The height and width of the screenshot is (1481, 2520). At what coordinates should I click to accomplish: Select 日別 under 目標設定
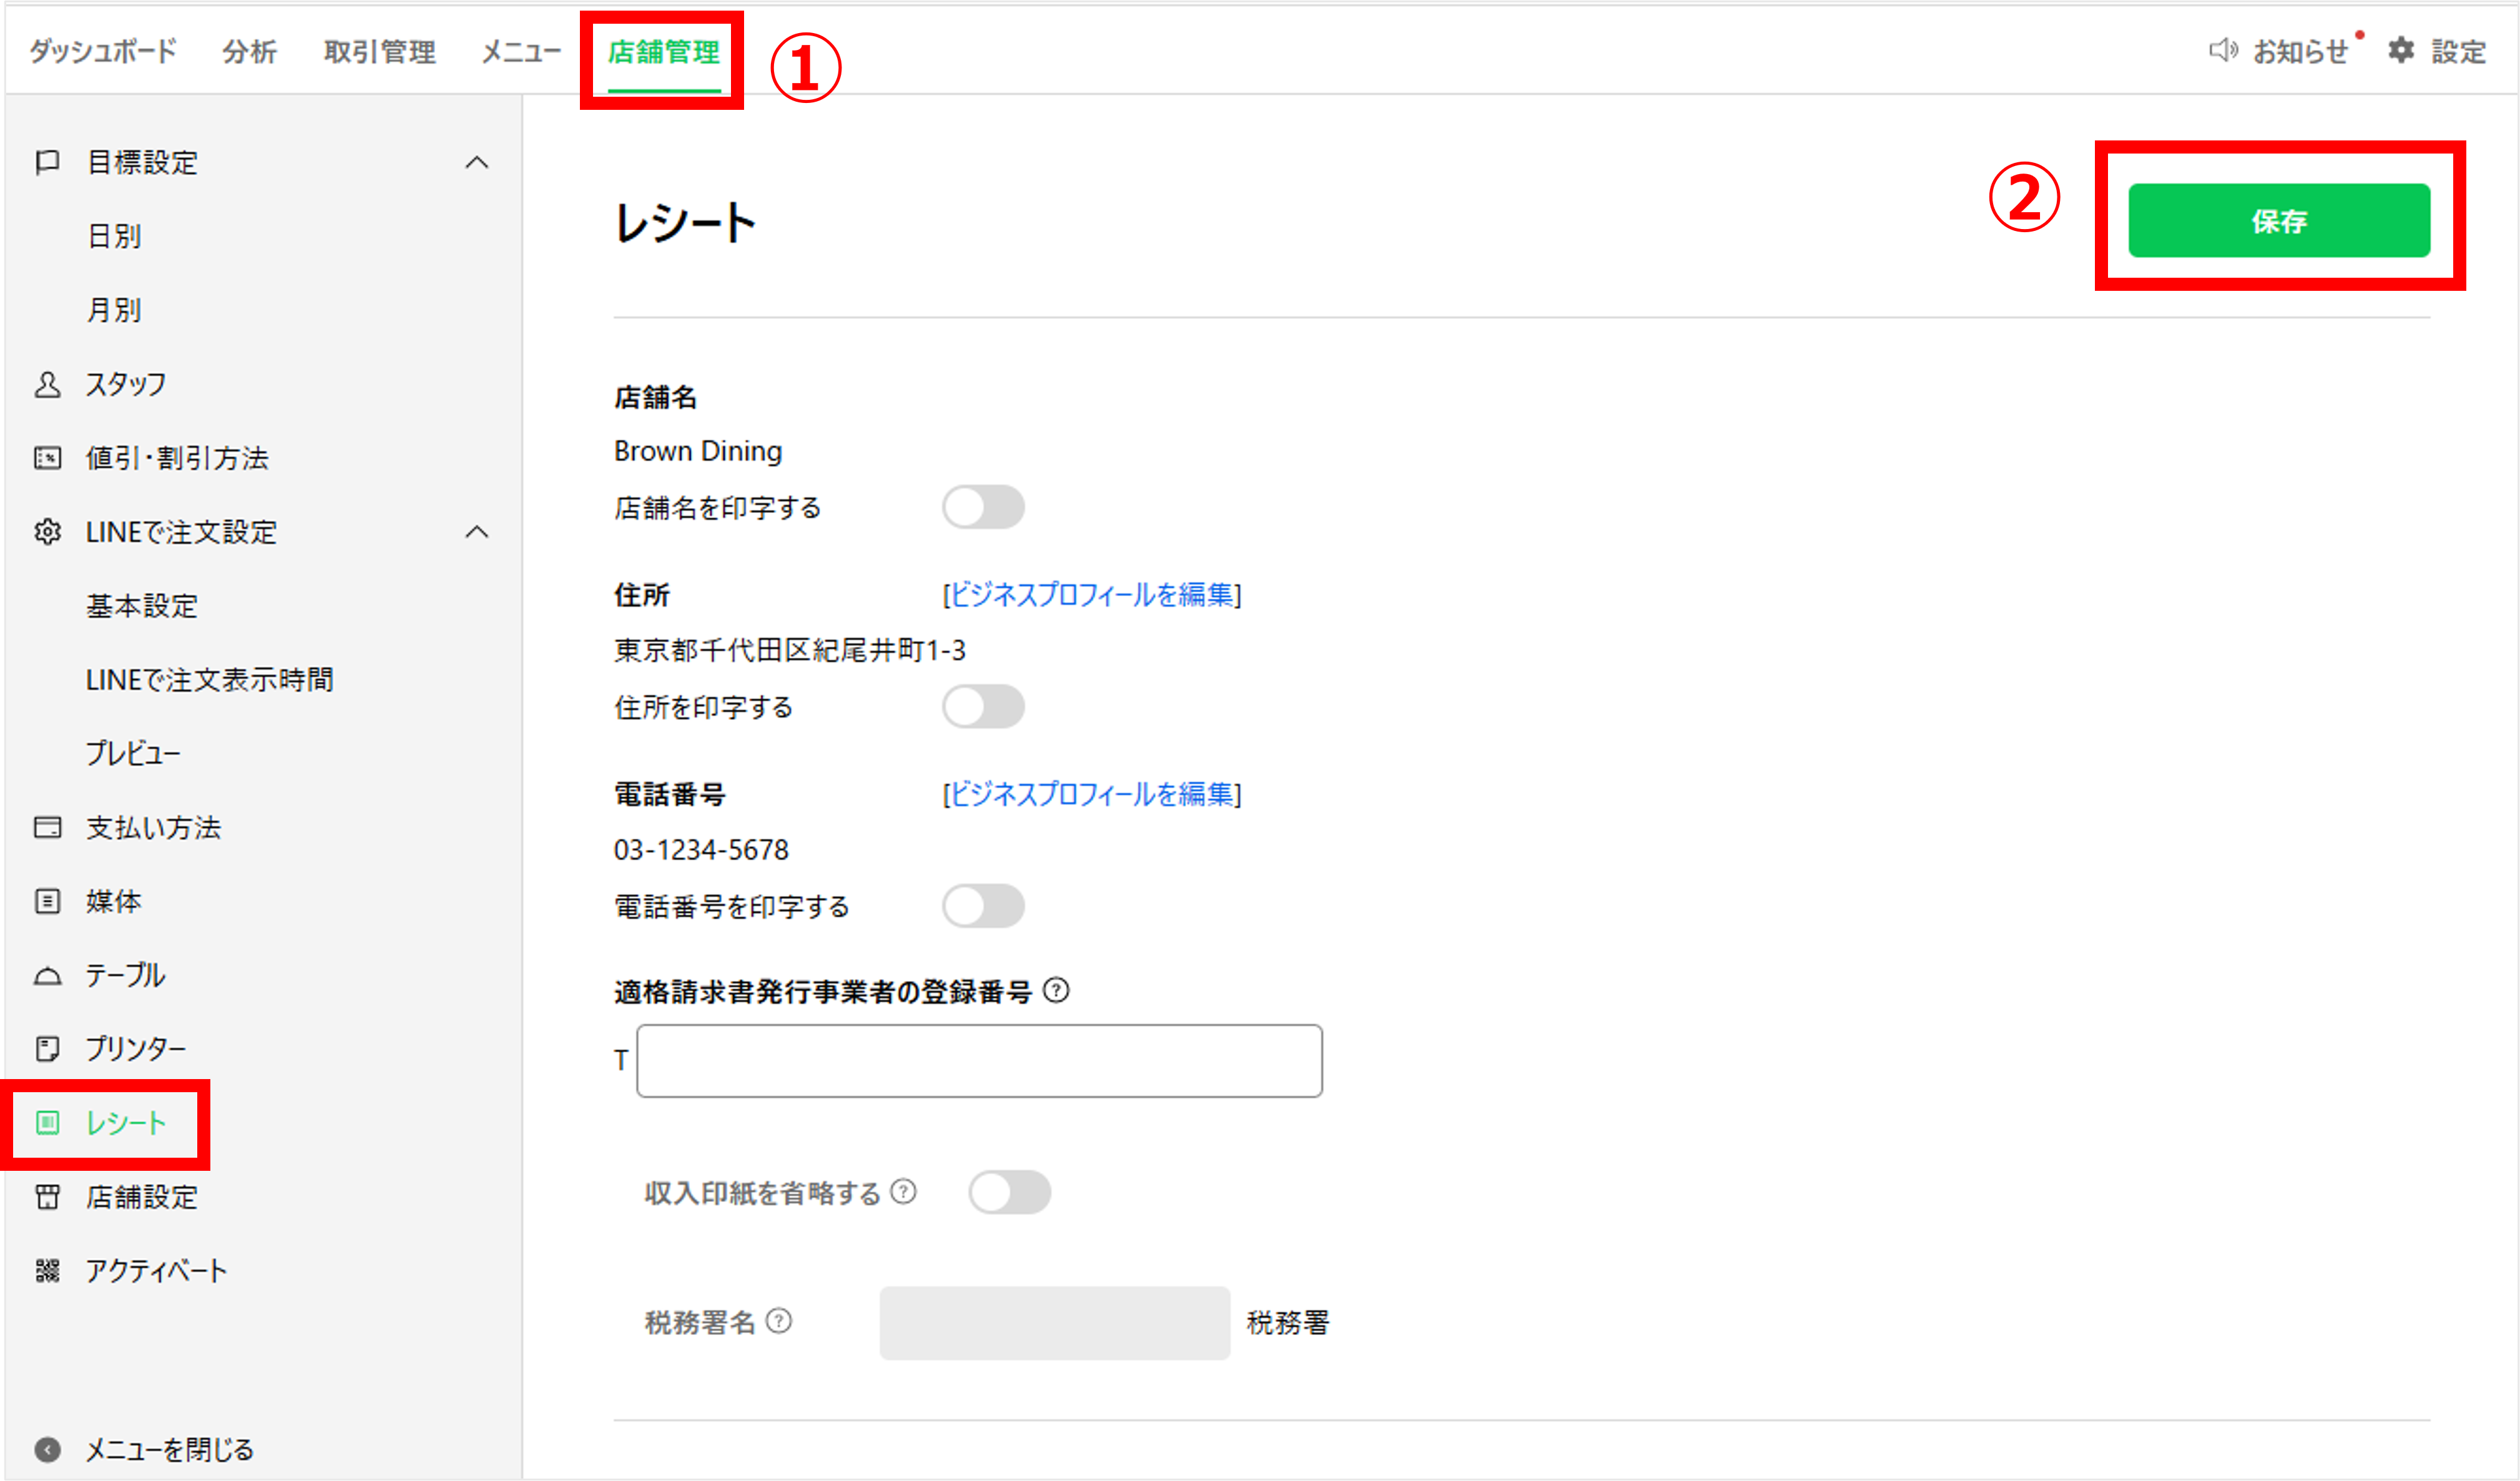(x=114, y=236)
